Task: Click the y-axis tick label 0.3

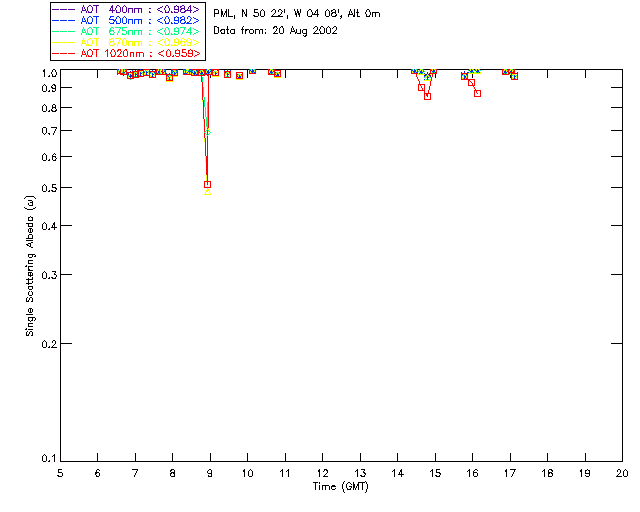Action: [49, 275]
